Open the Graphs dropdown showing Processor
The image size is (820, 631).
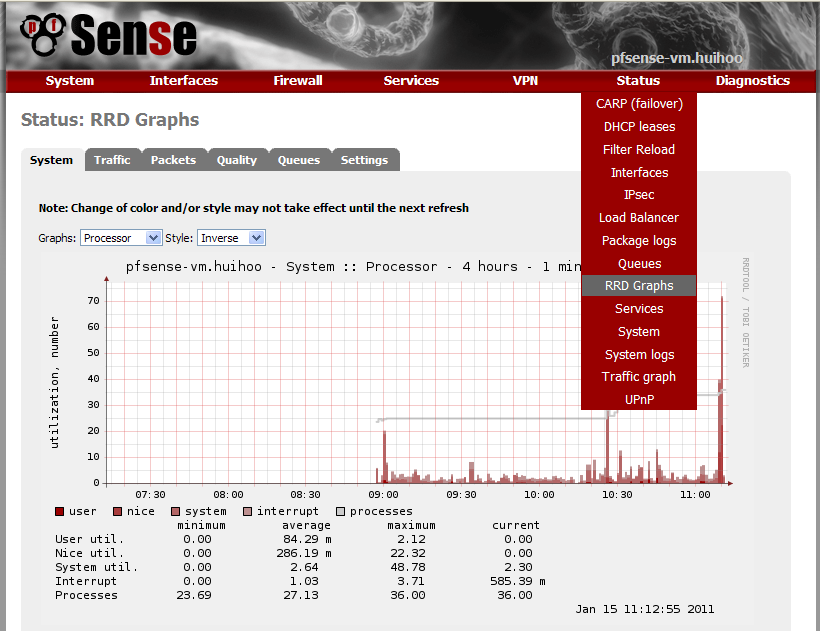pos(122,238)
